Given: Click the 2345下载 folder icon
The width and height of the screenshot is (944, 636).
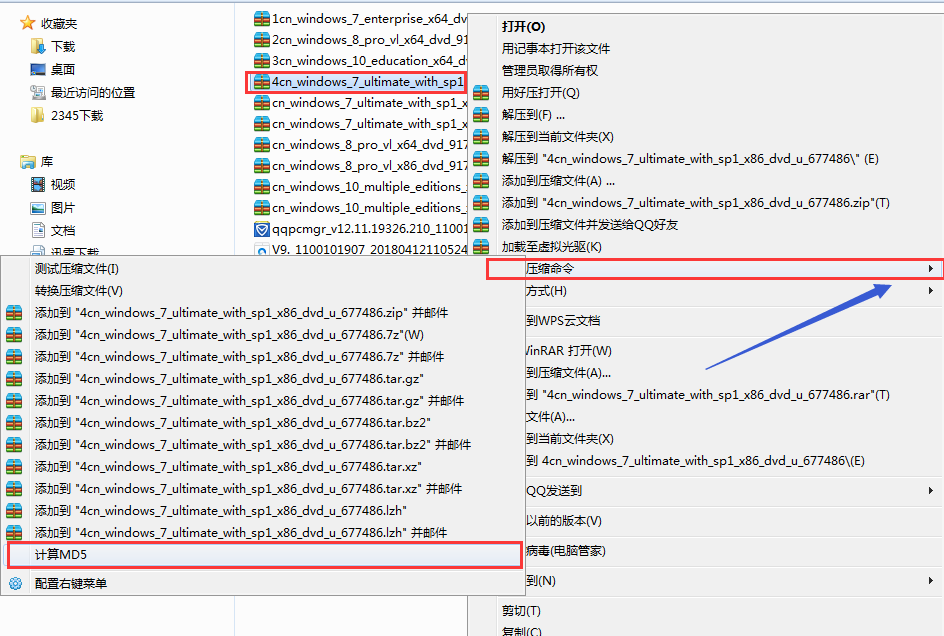Looking at the screenshot, I should (x=38, y=116).
